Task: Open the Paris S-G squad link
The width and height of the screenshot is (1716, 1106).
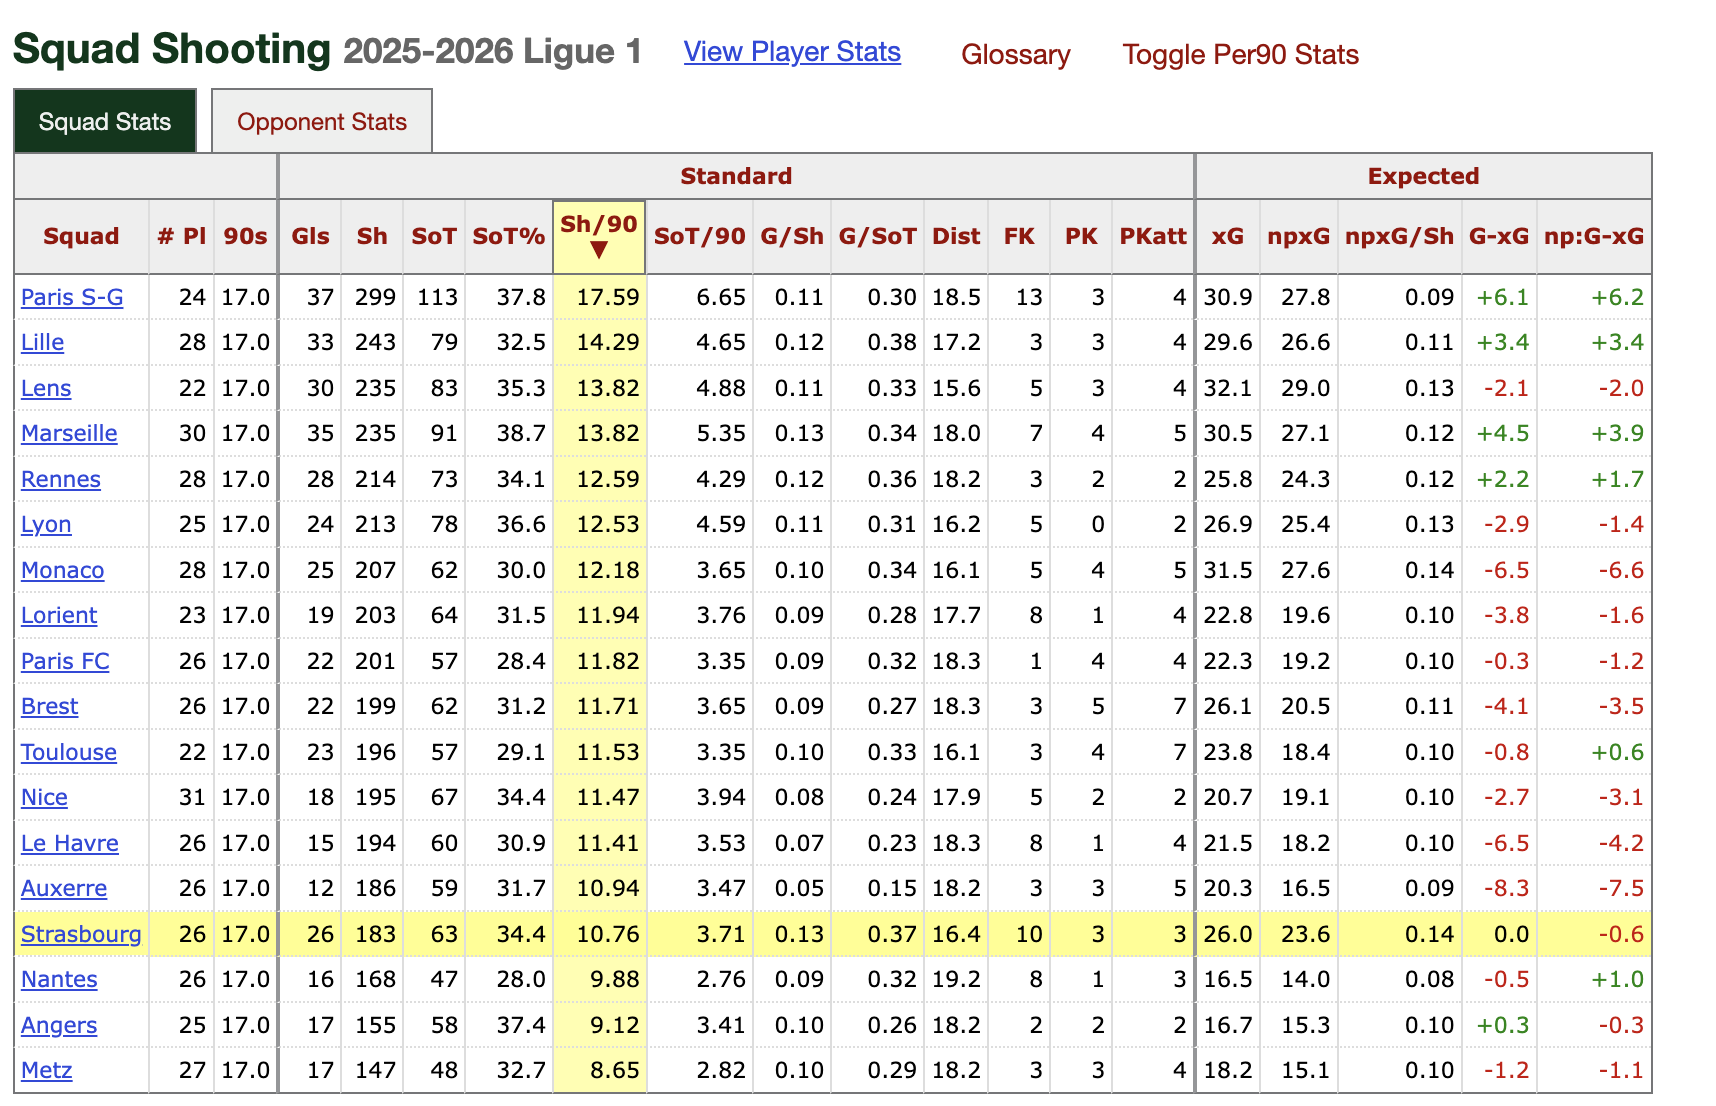Action: pyautogui.click(x=72, y=297)
